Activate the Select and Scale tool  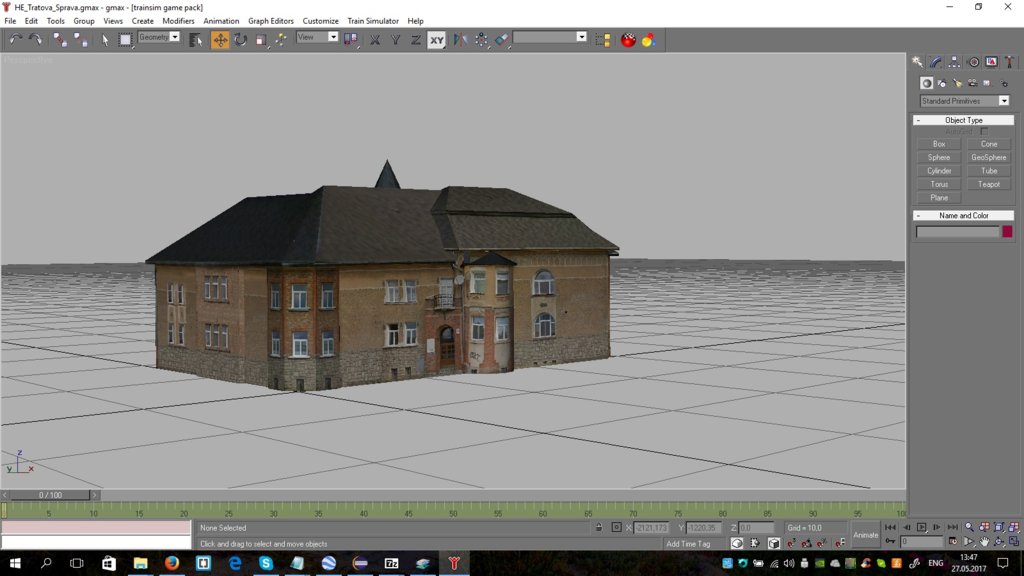[x=261, y=40]
